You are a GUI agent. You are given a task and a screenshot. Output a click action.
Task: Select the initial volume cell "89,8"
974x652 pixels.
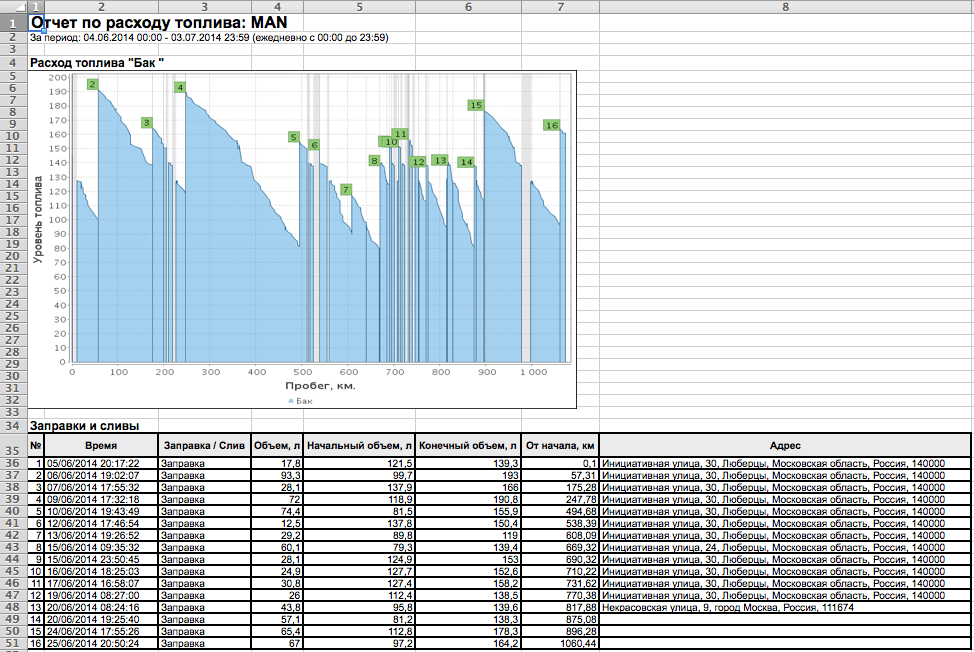(360, 536)
